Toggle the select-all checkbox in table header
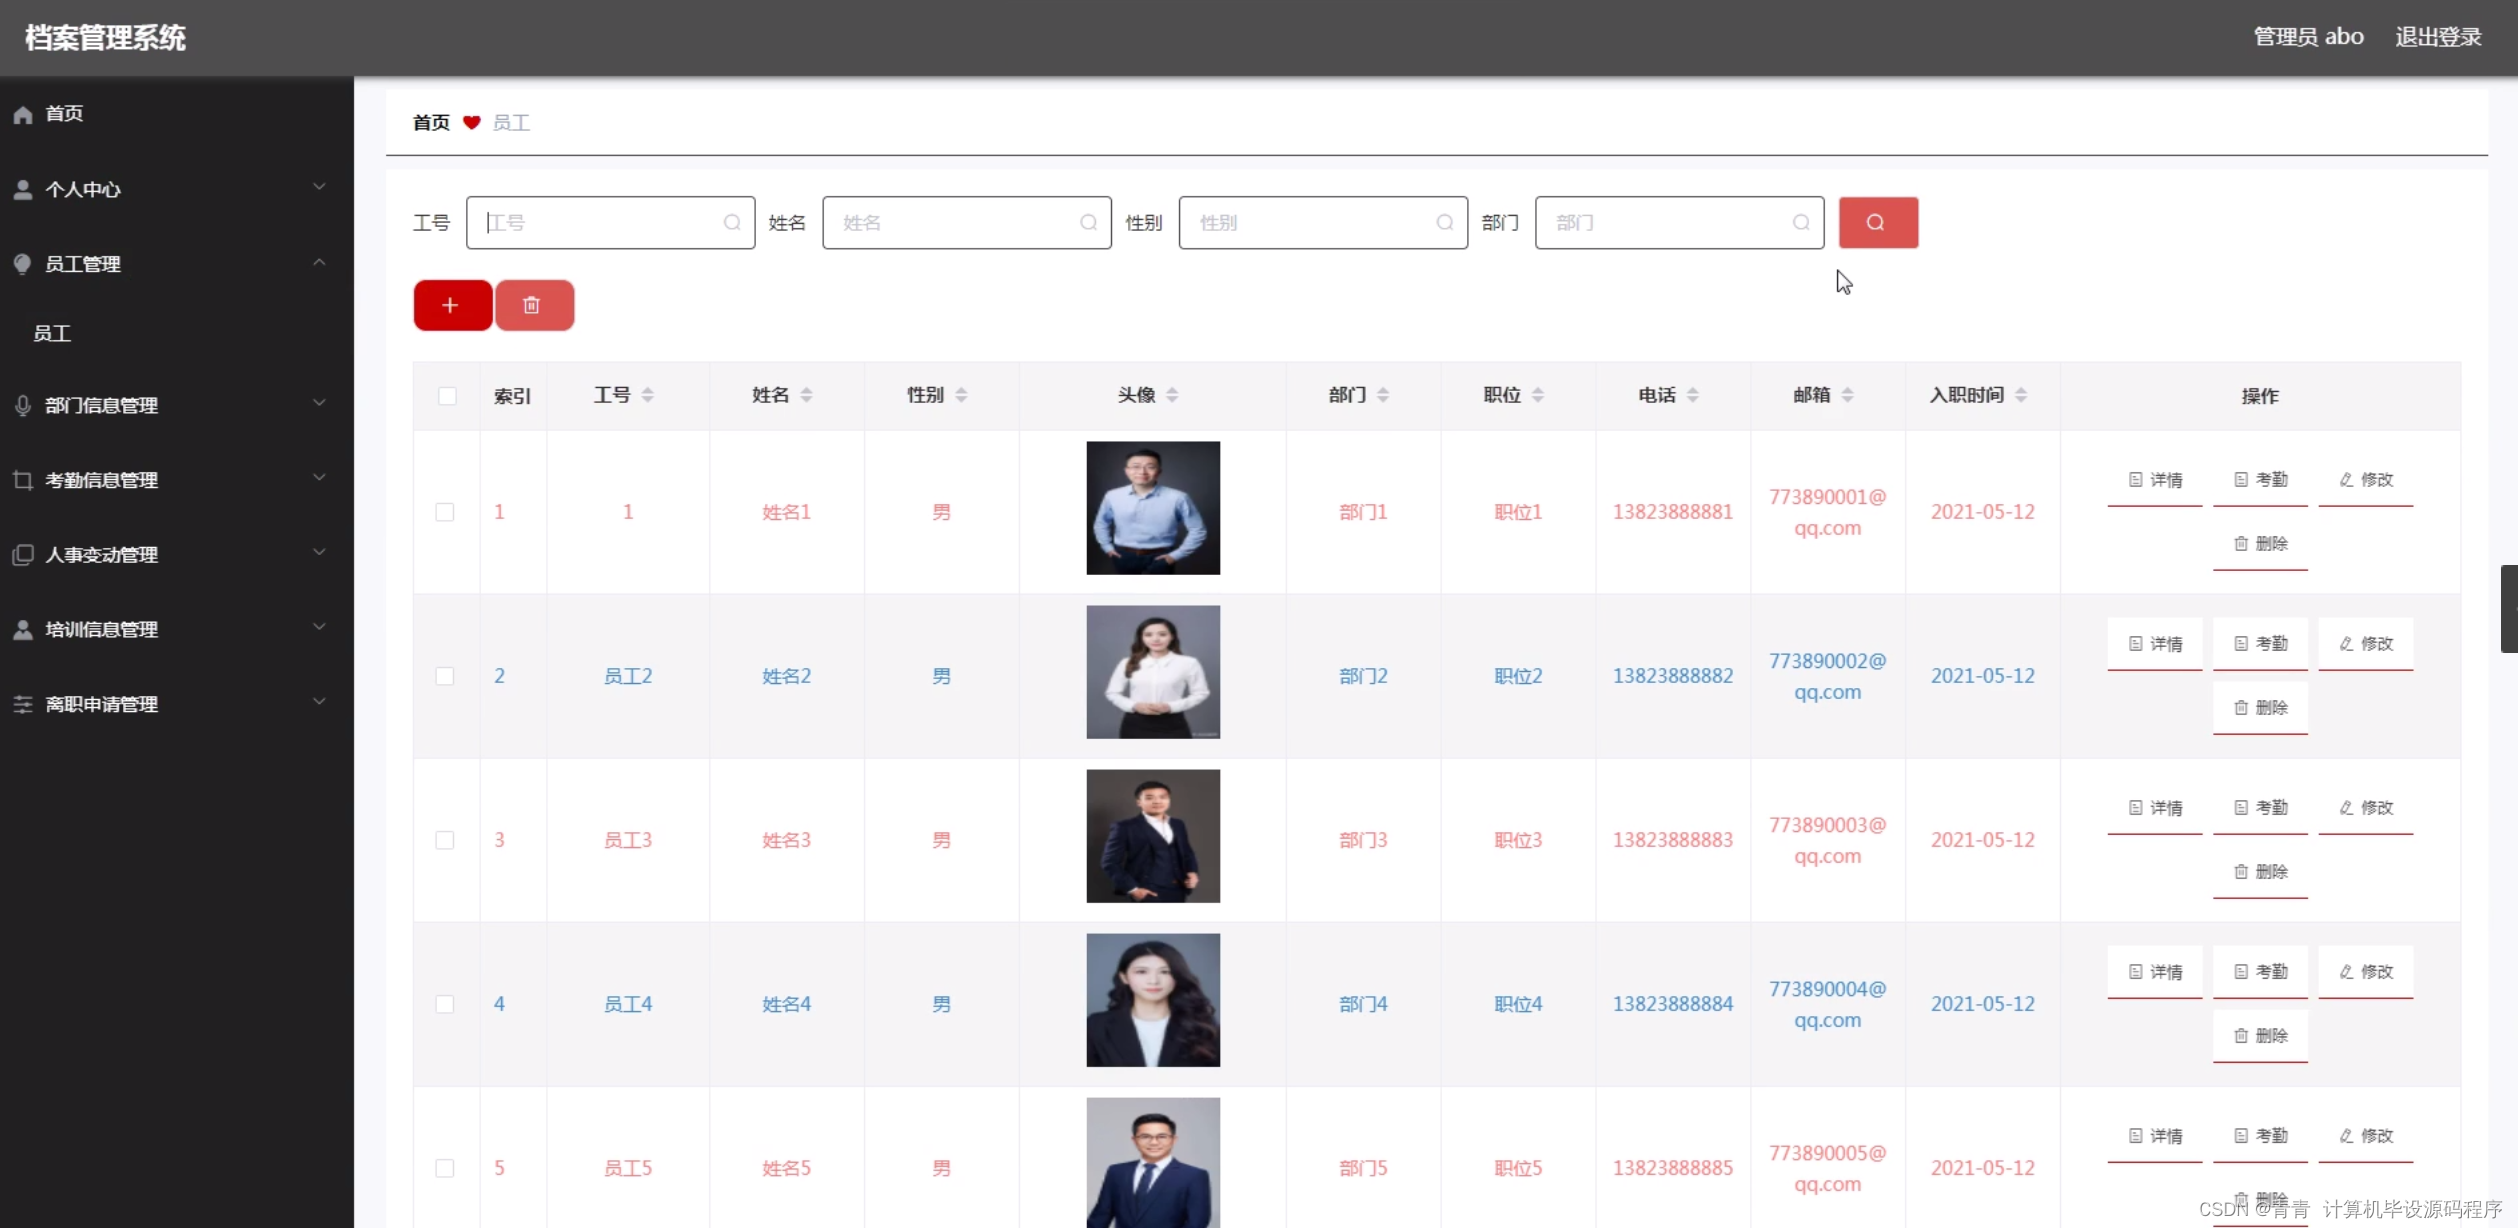This screenshot has height=1228, width=2518. (x=447, y=396)
